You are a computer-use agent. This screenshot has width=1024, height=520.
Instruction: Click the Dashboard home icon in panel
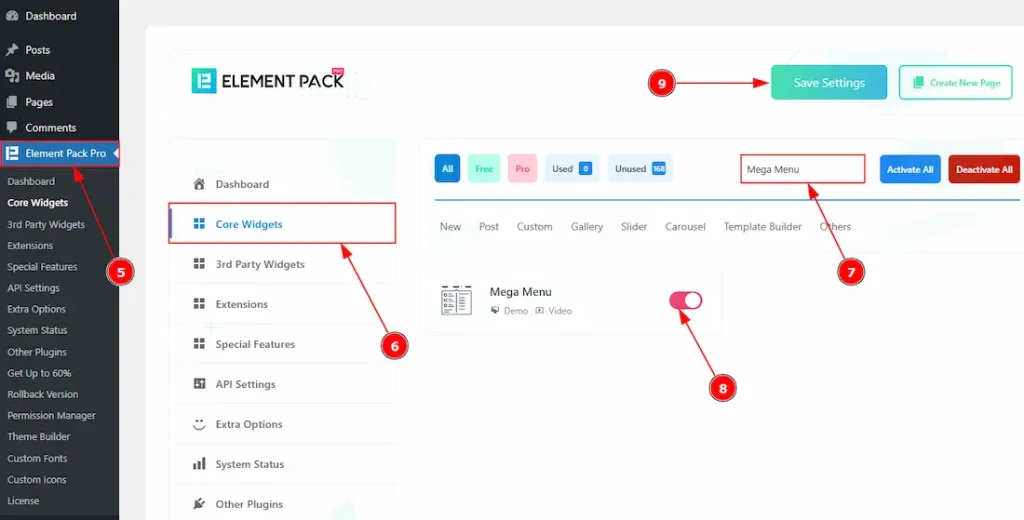click(x=198, y=184)
